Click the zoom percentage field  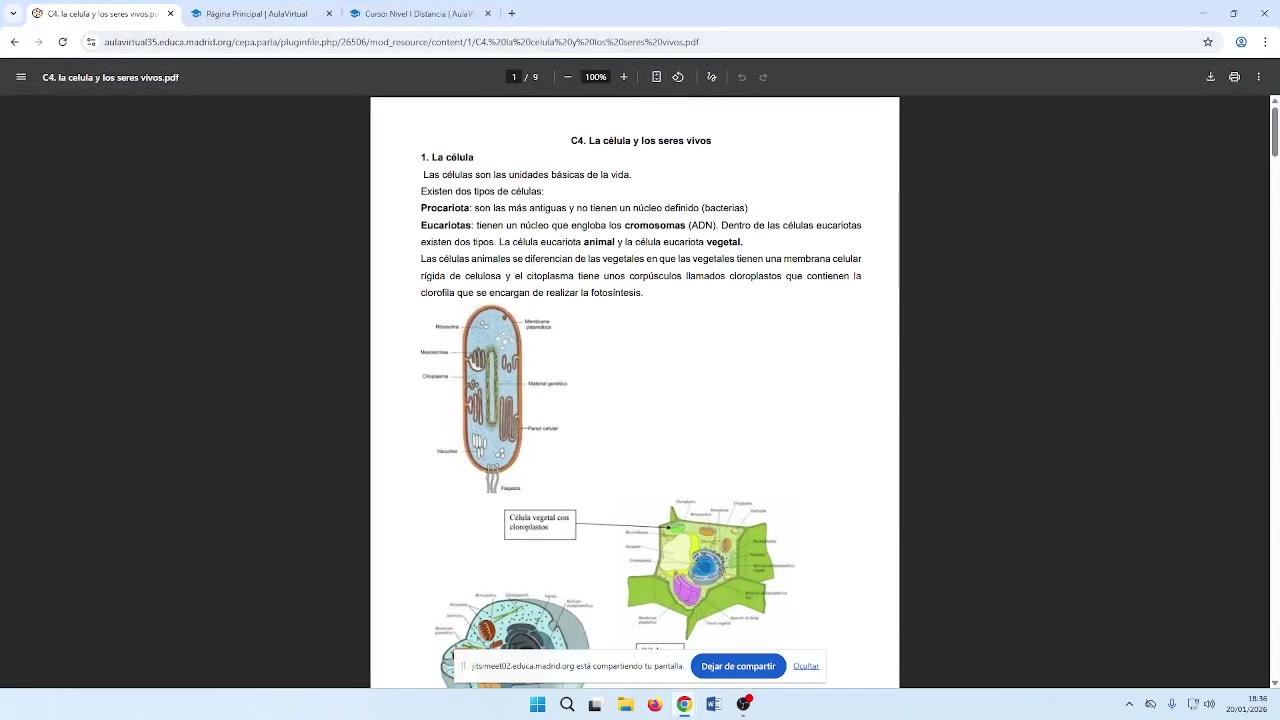point(596,77)
